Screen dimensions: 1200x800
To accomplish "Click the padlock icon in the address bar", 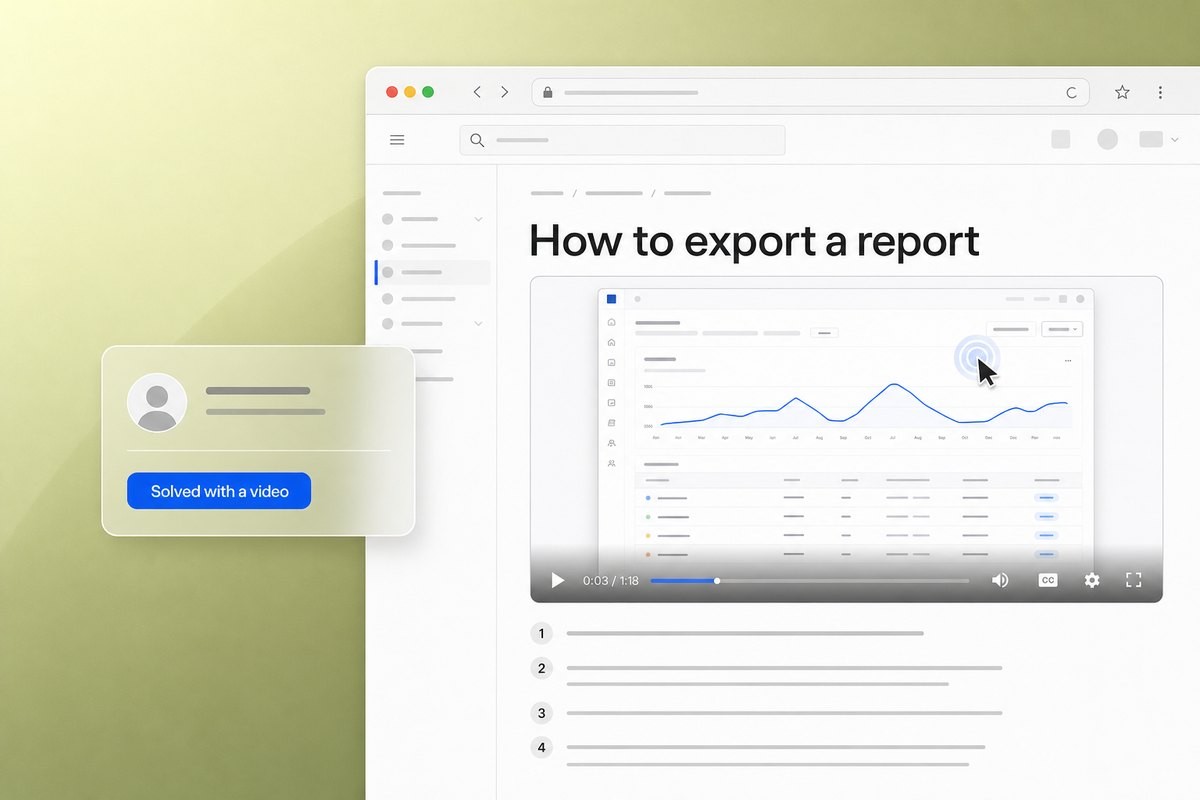I will tap(547, 92).
